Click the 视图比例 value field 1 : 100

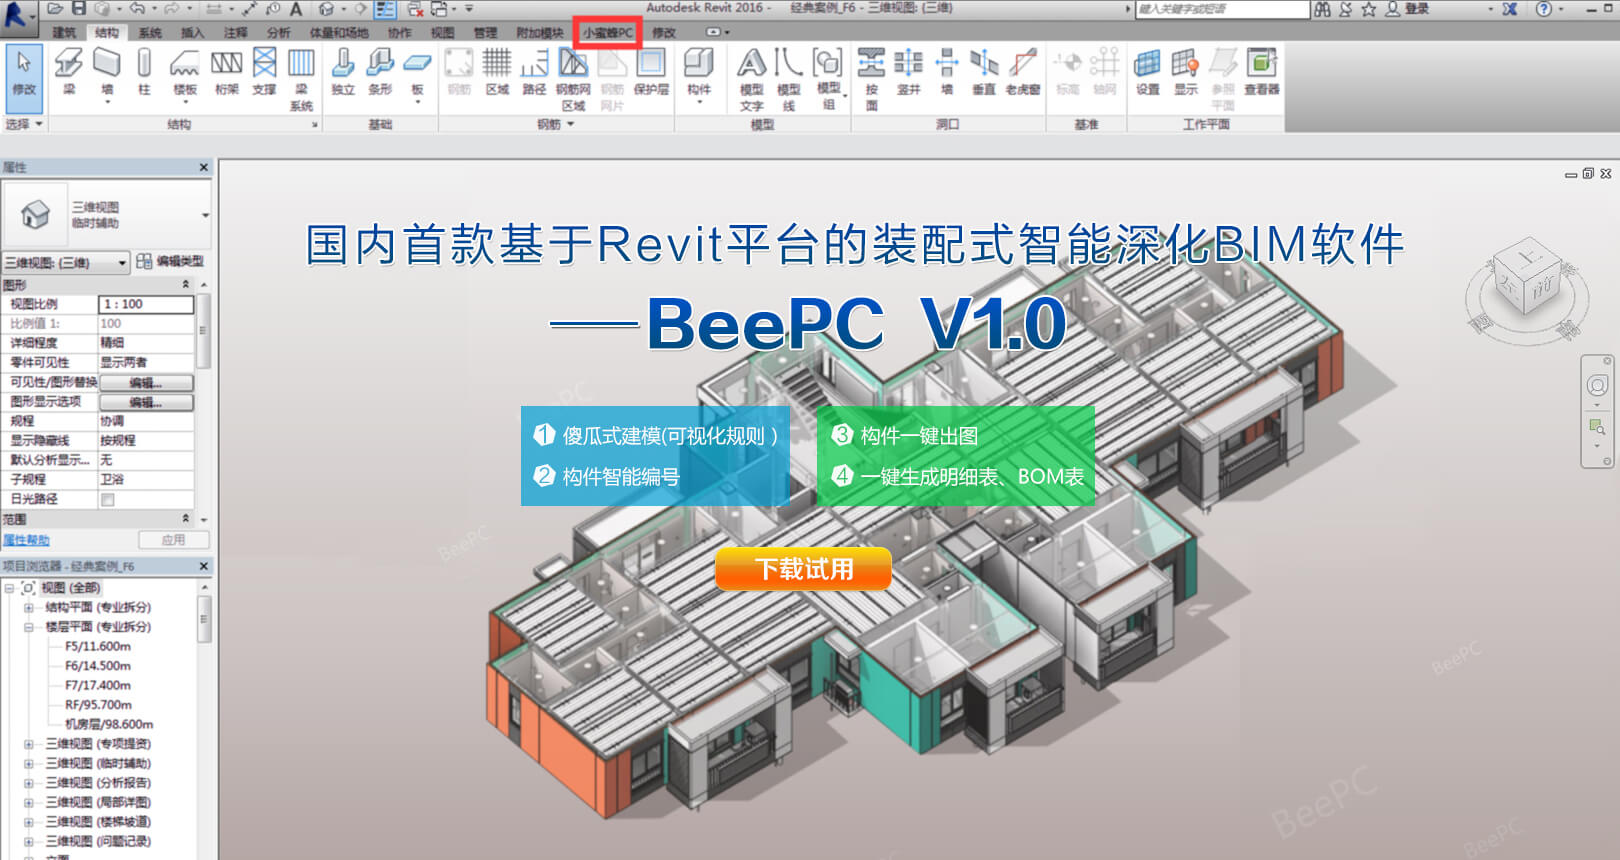coord(146,304)
